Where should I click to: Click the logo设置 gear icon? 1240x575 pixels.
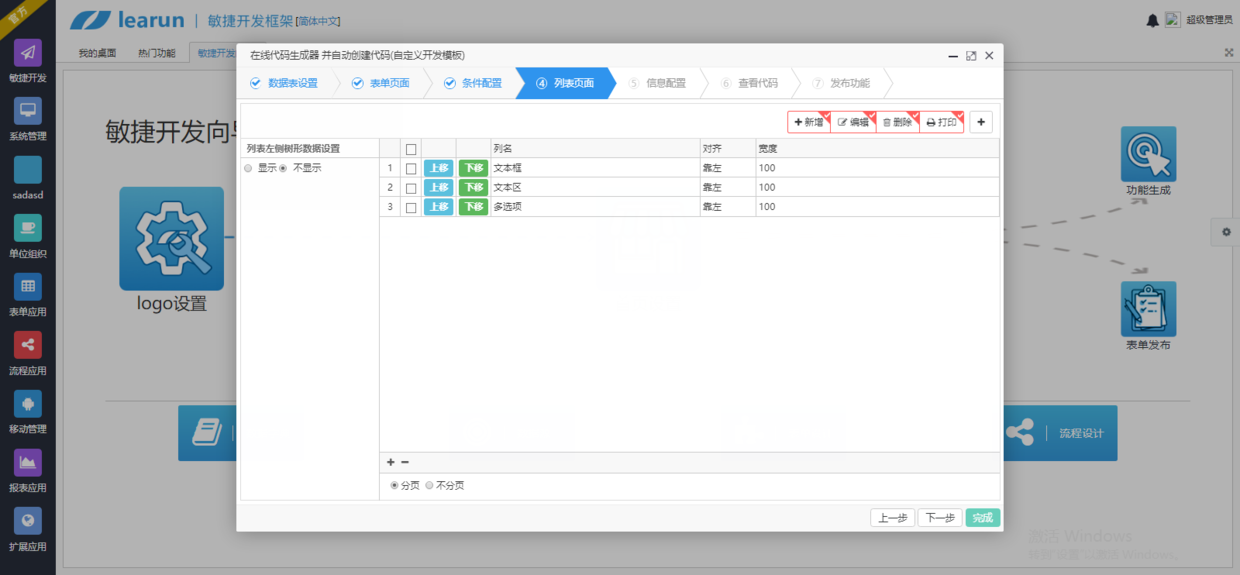coord(172,238)
